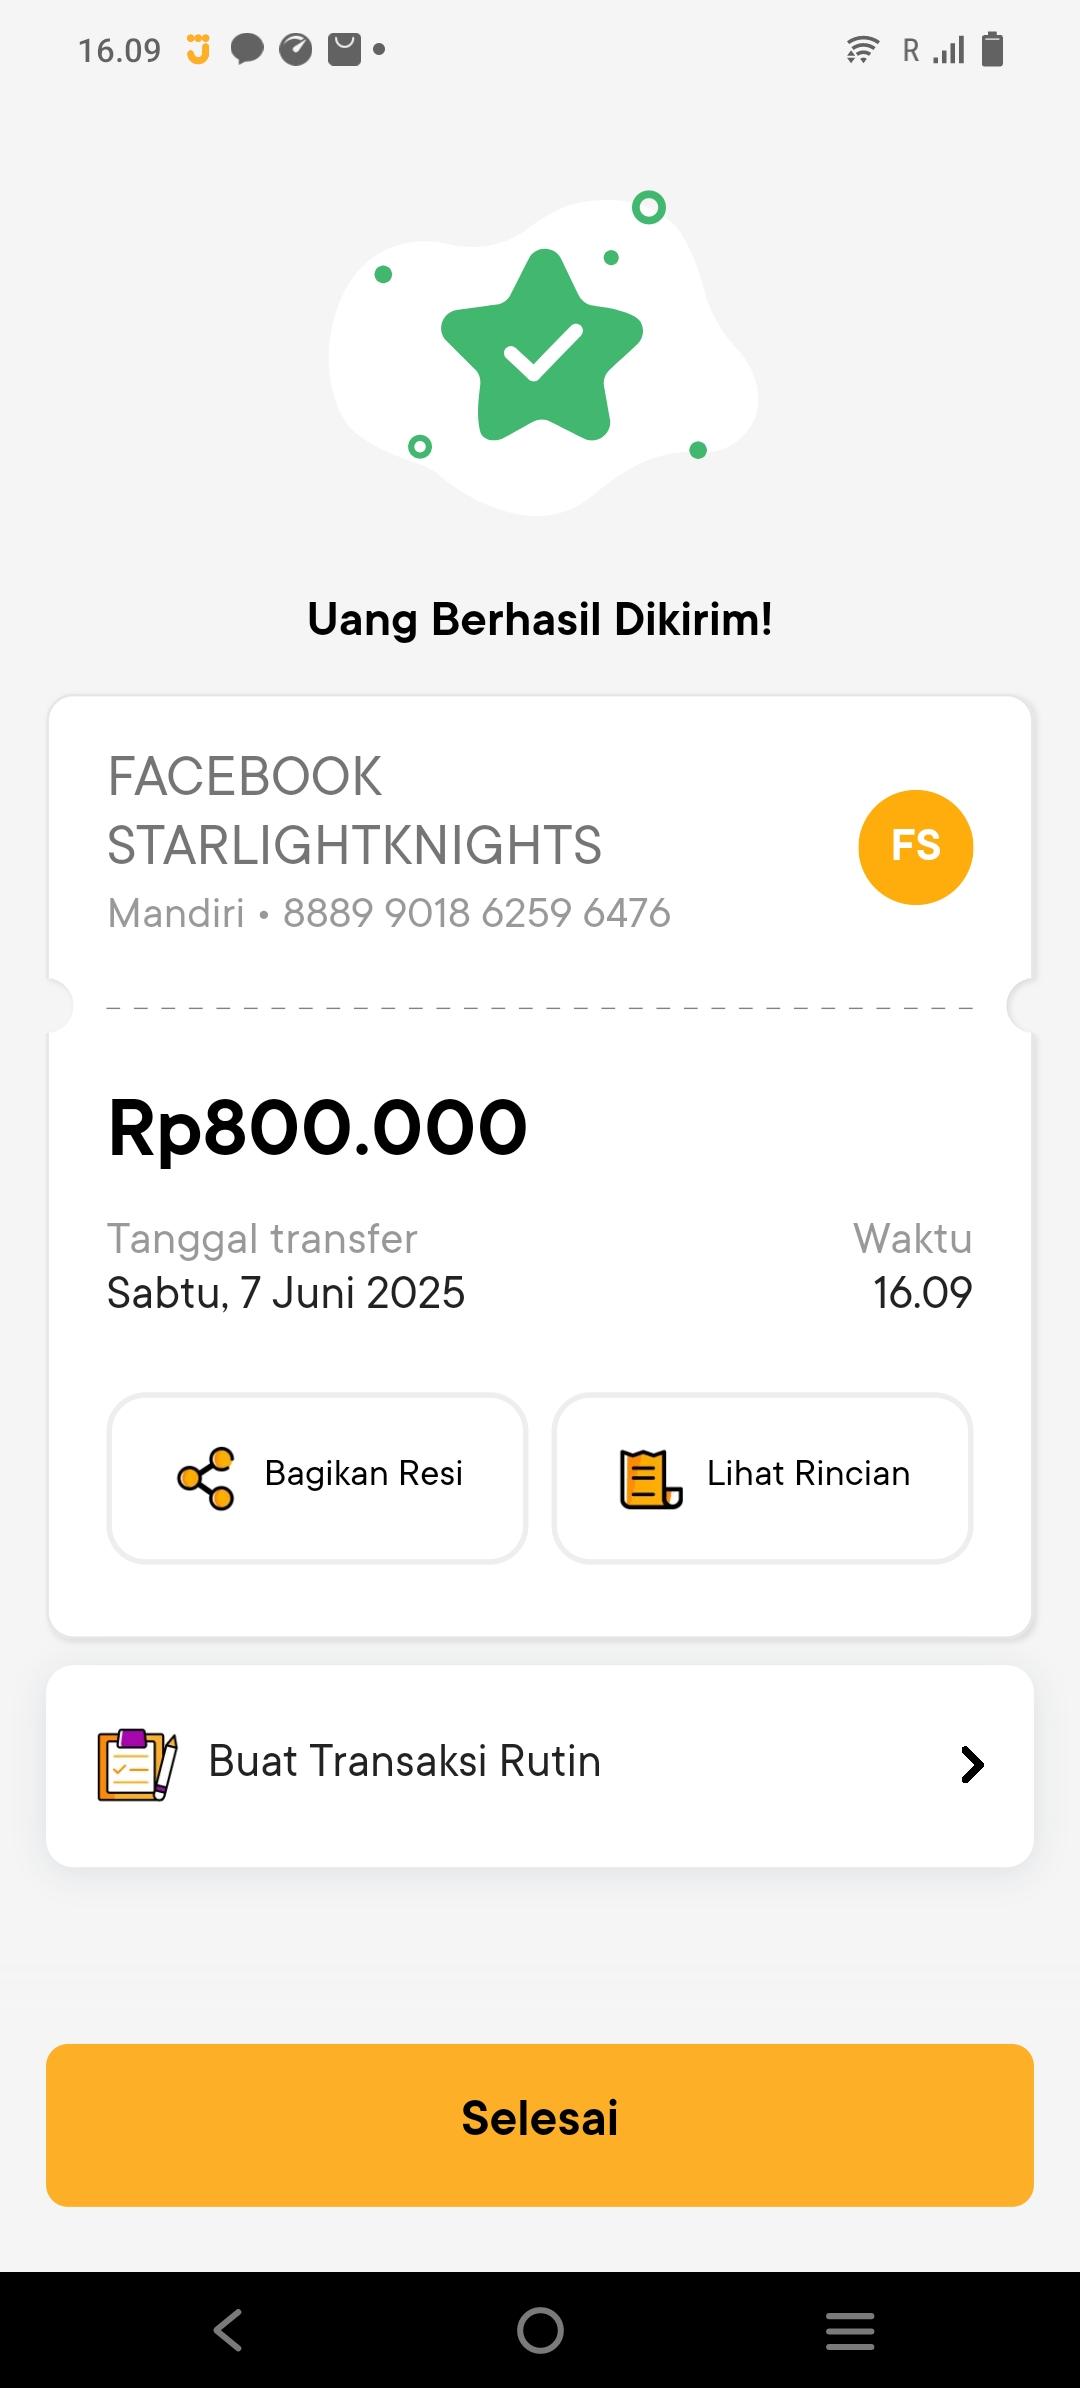Tap the Jago notification icon in status bar

pyautogui.click(x=199, y=49)
